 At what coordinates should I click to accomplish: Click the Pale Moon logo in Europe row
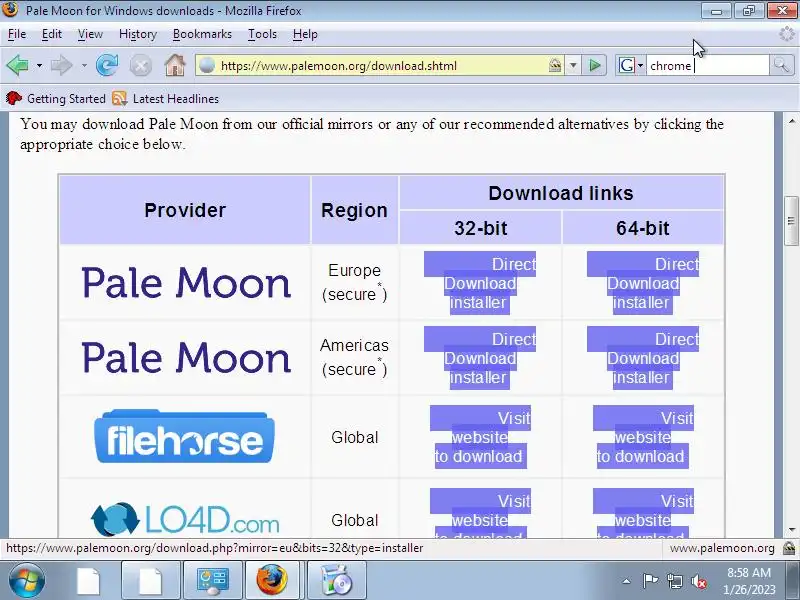(186, 283)
